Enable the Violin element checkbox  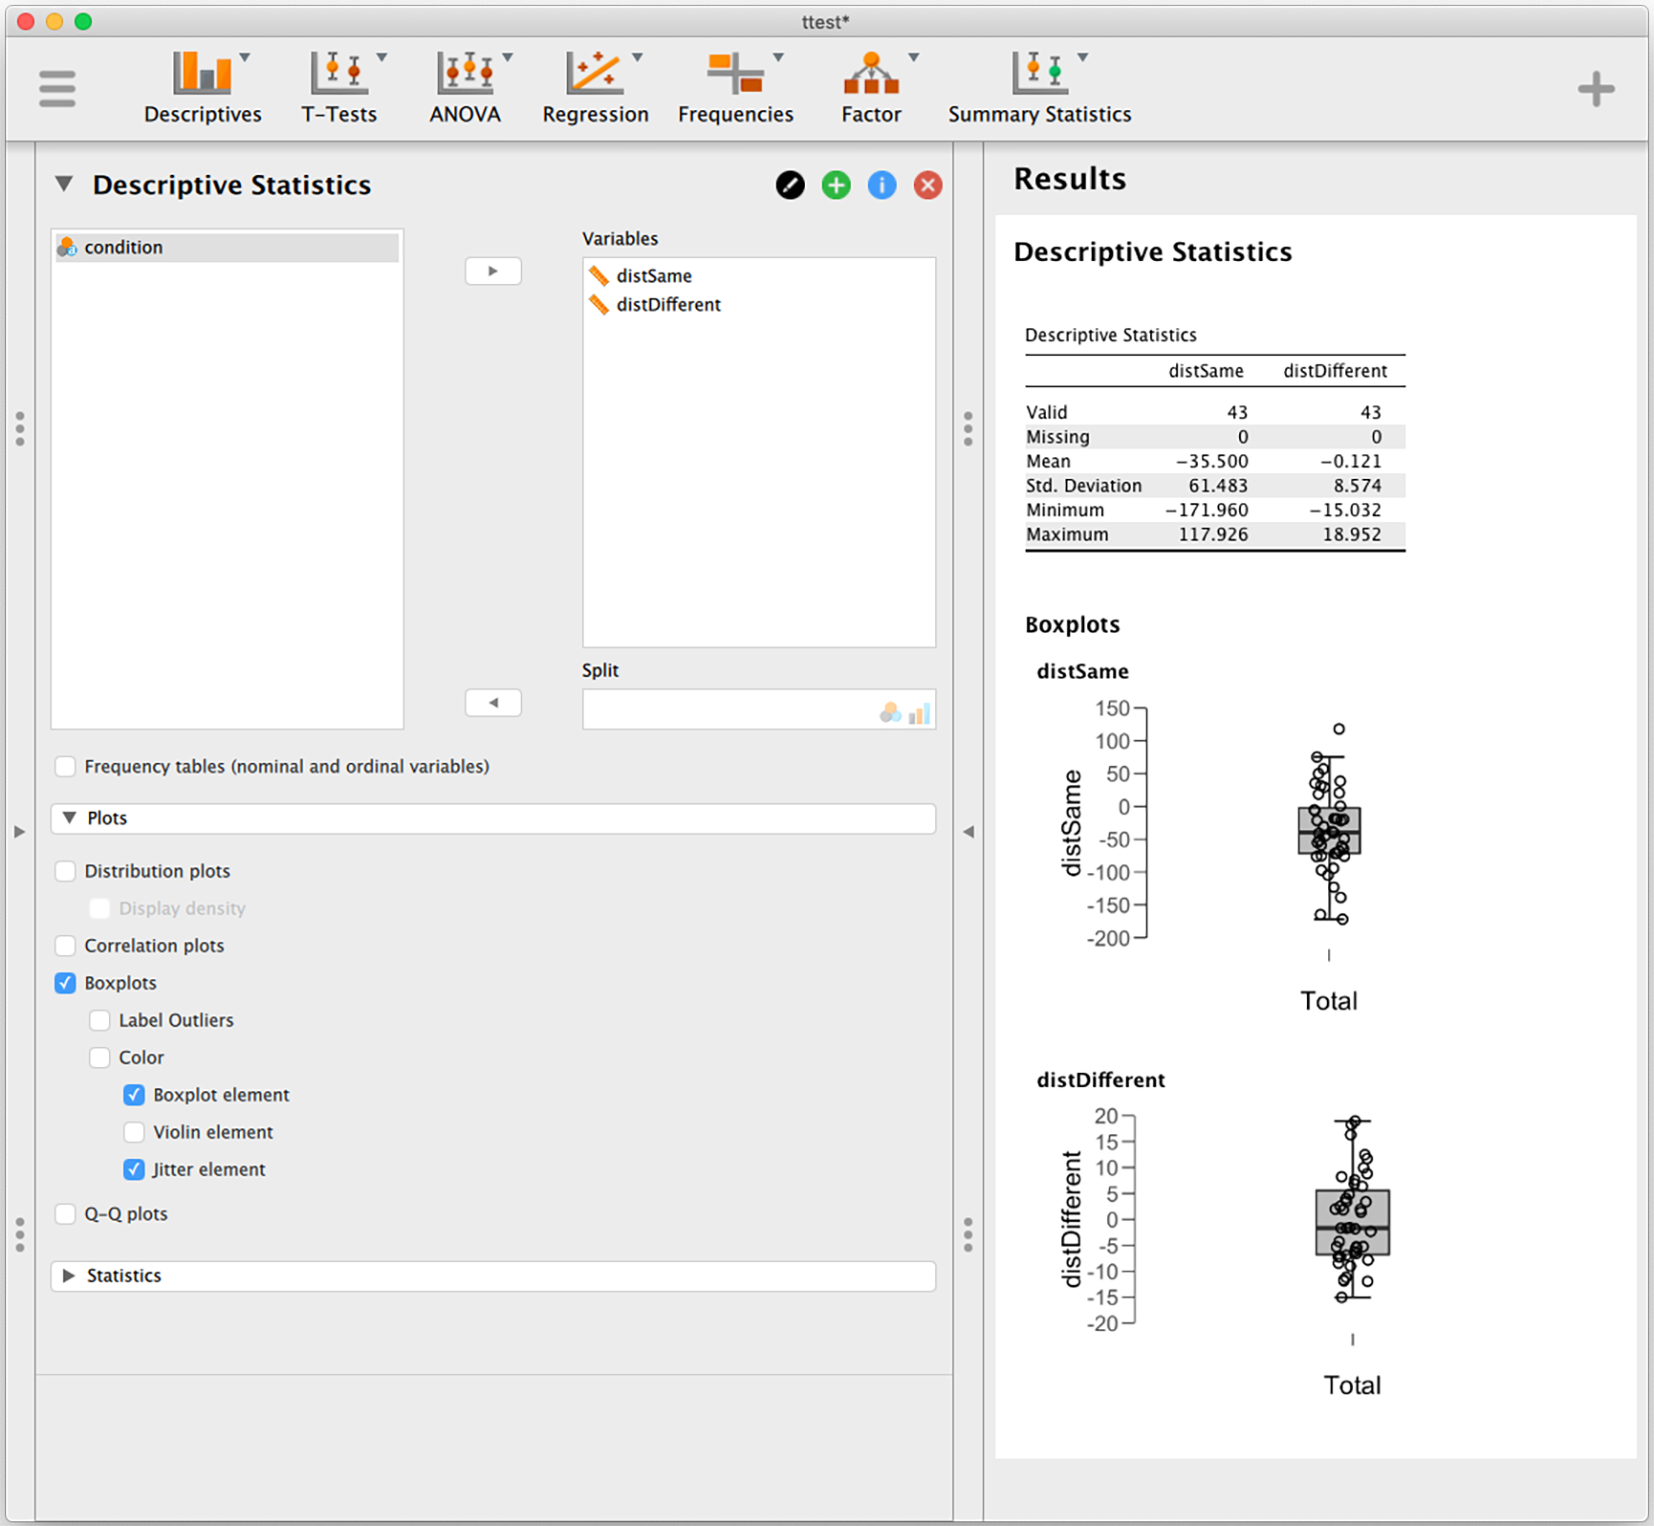coord(134,1132)
